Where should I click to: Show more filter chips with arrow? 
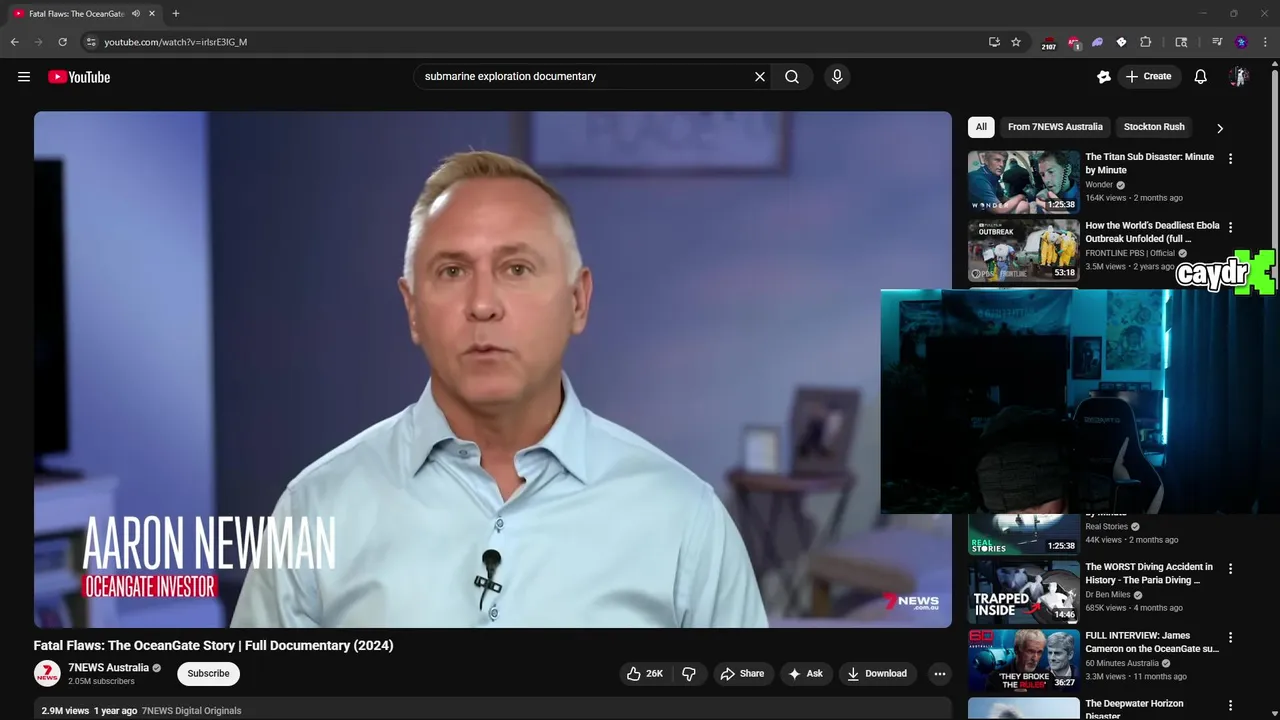(1219, 128)
